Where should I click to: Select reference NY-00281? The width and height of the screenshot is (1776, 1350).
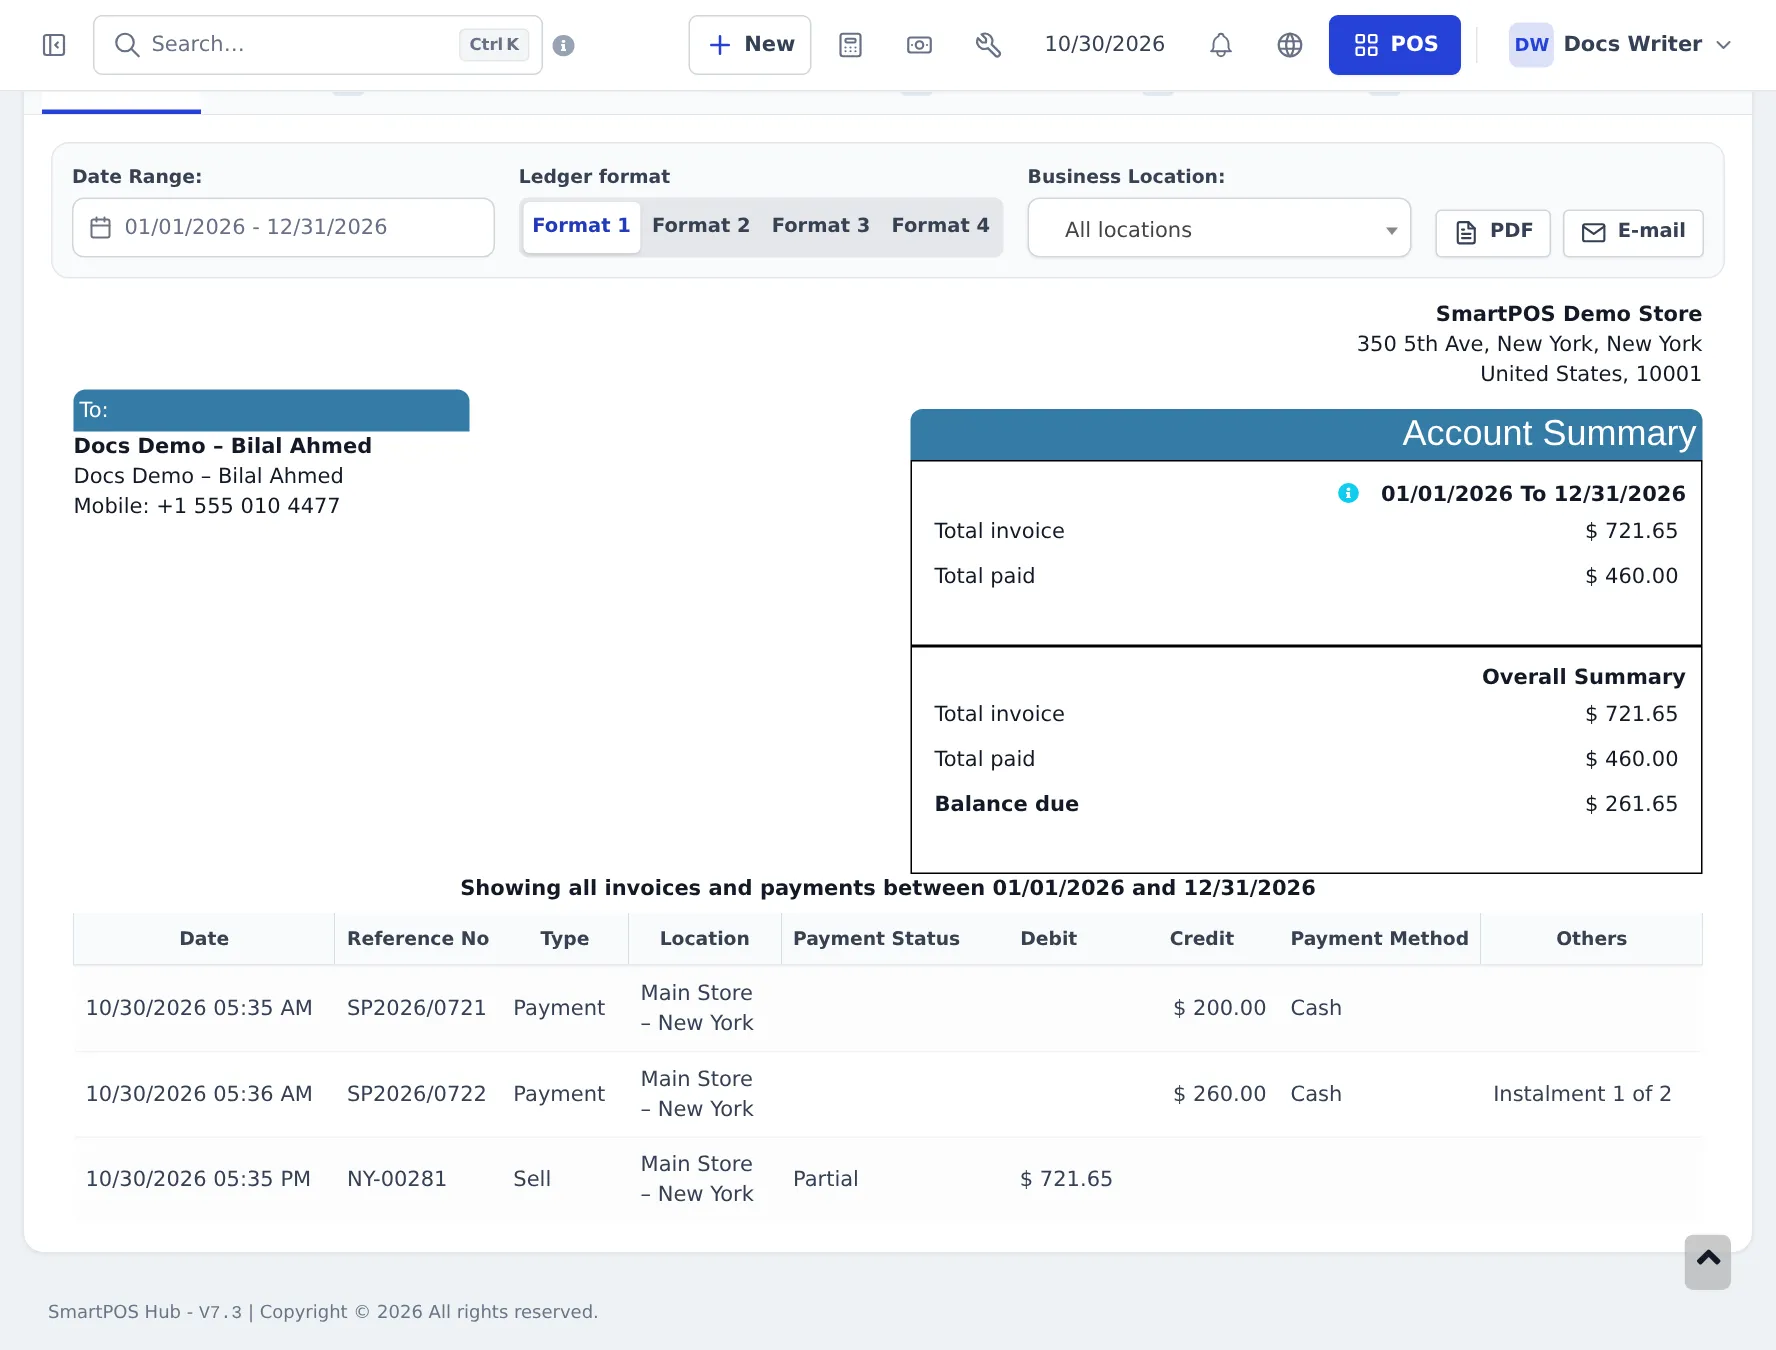(397, 1179)
